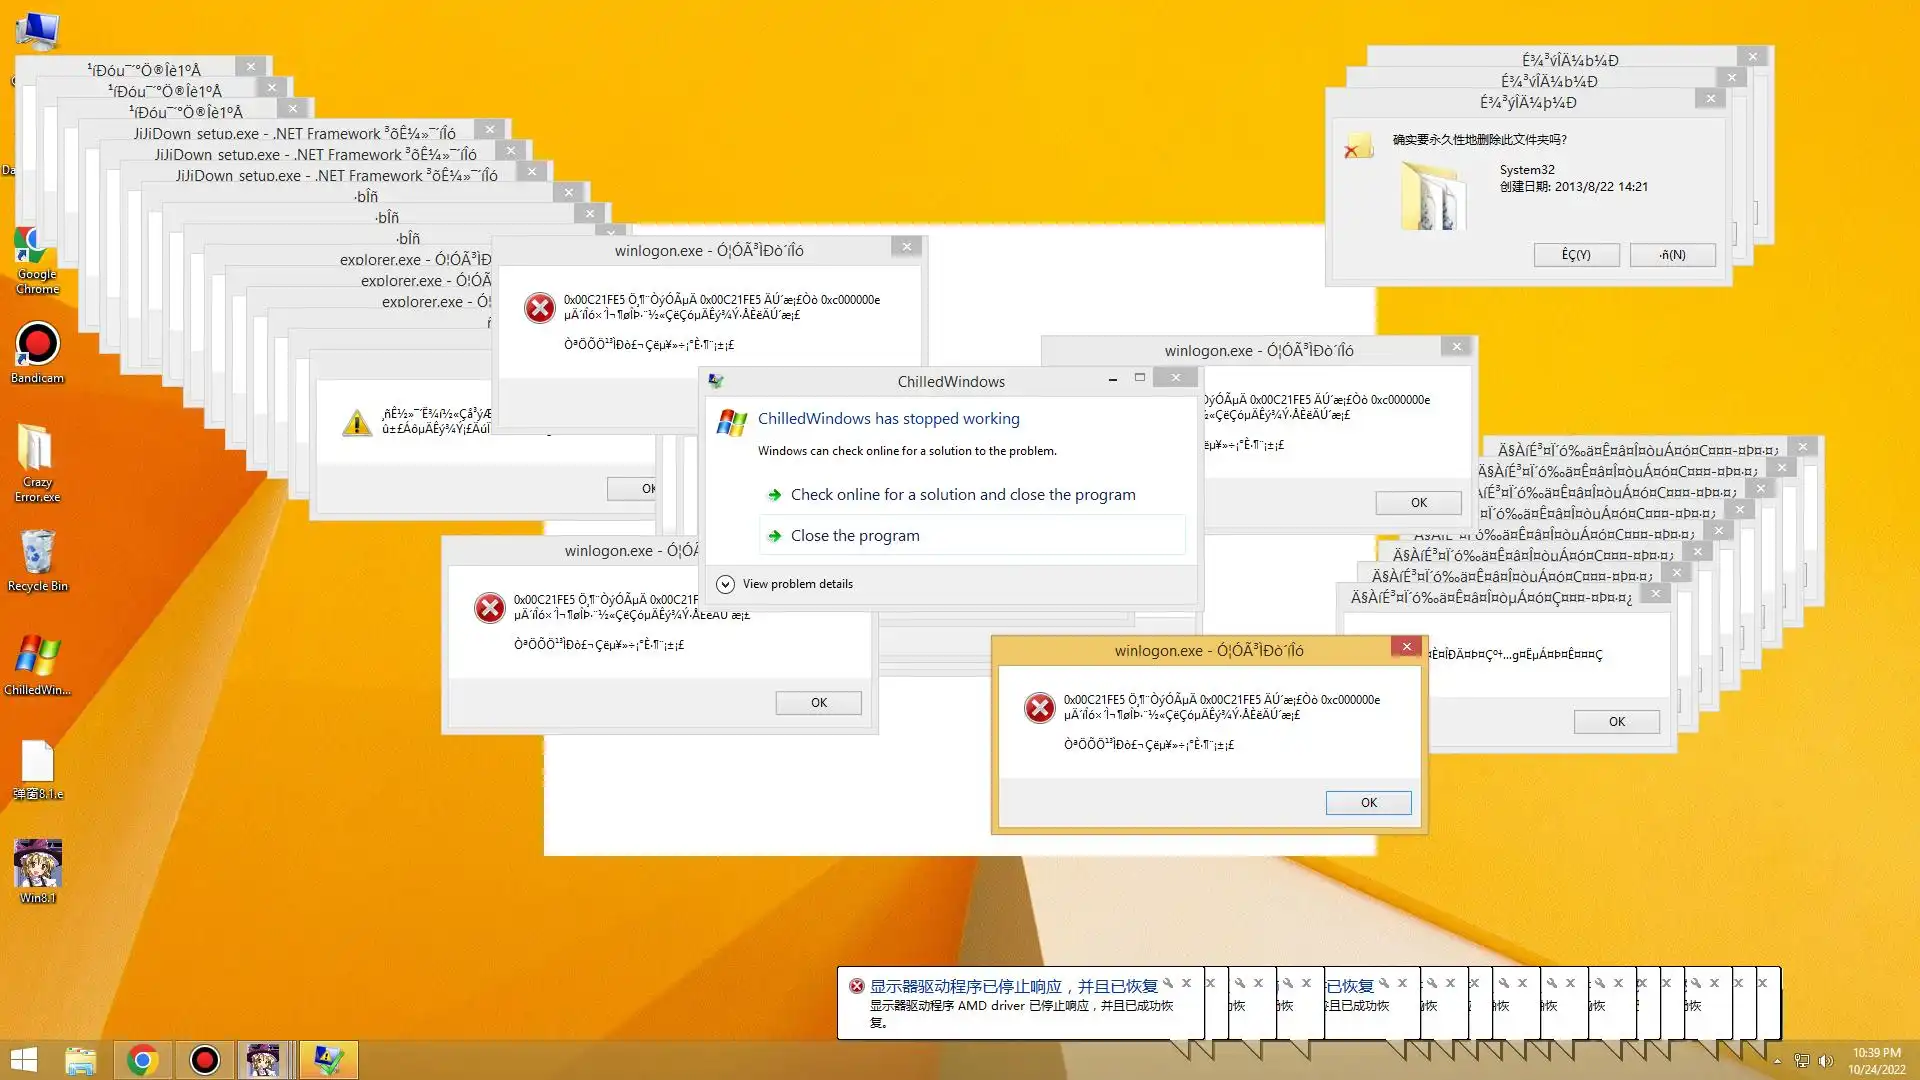This screenshot has height=1080, width=1920.
Task: Click the network status tray icon
Action: click(x=1801, y=1061)
